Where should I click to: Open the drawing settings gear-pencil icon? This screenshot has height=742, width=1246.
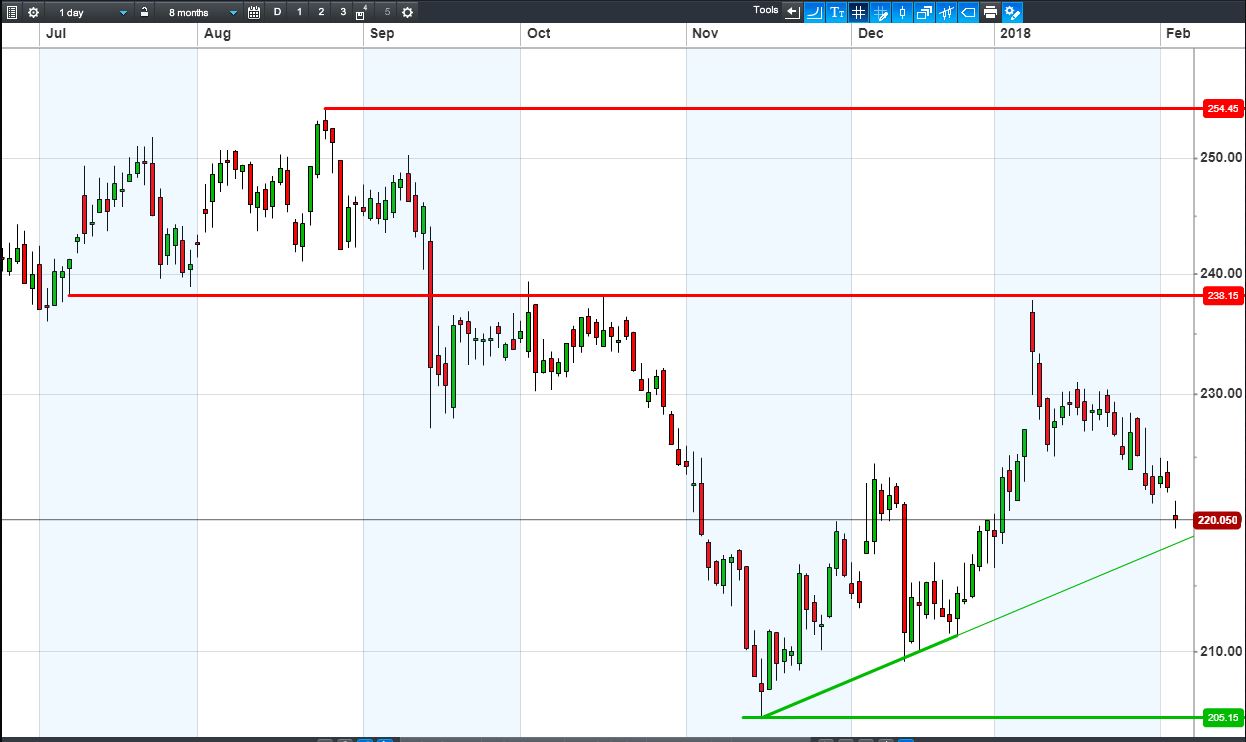[1012, 12]
